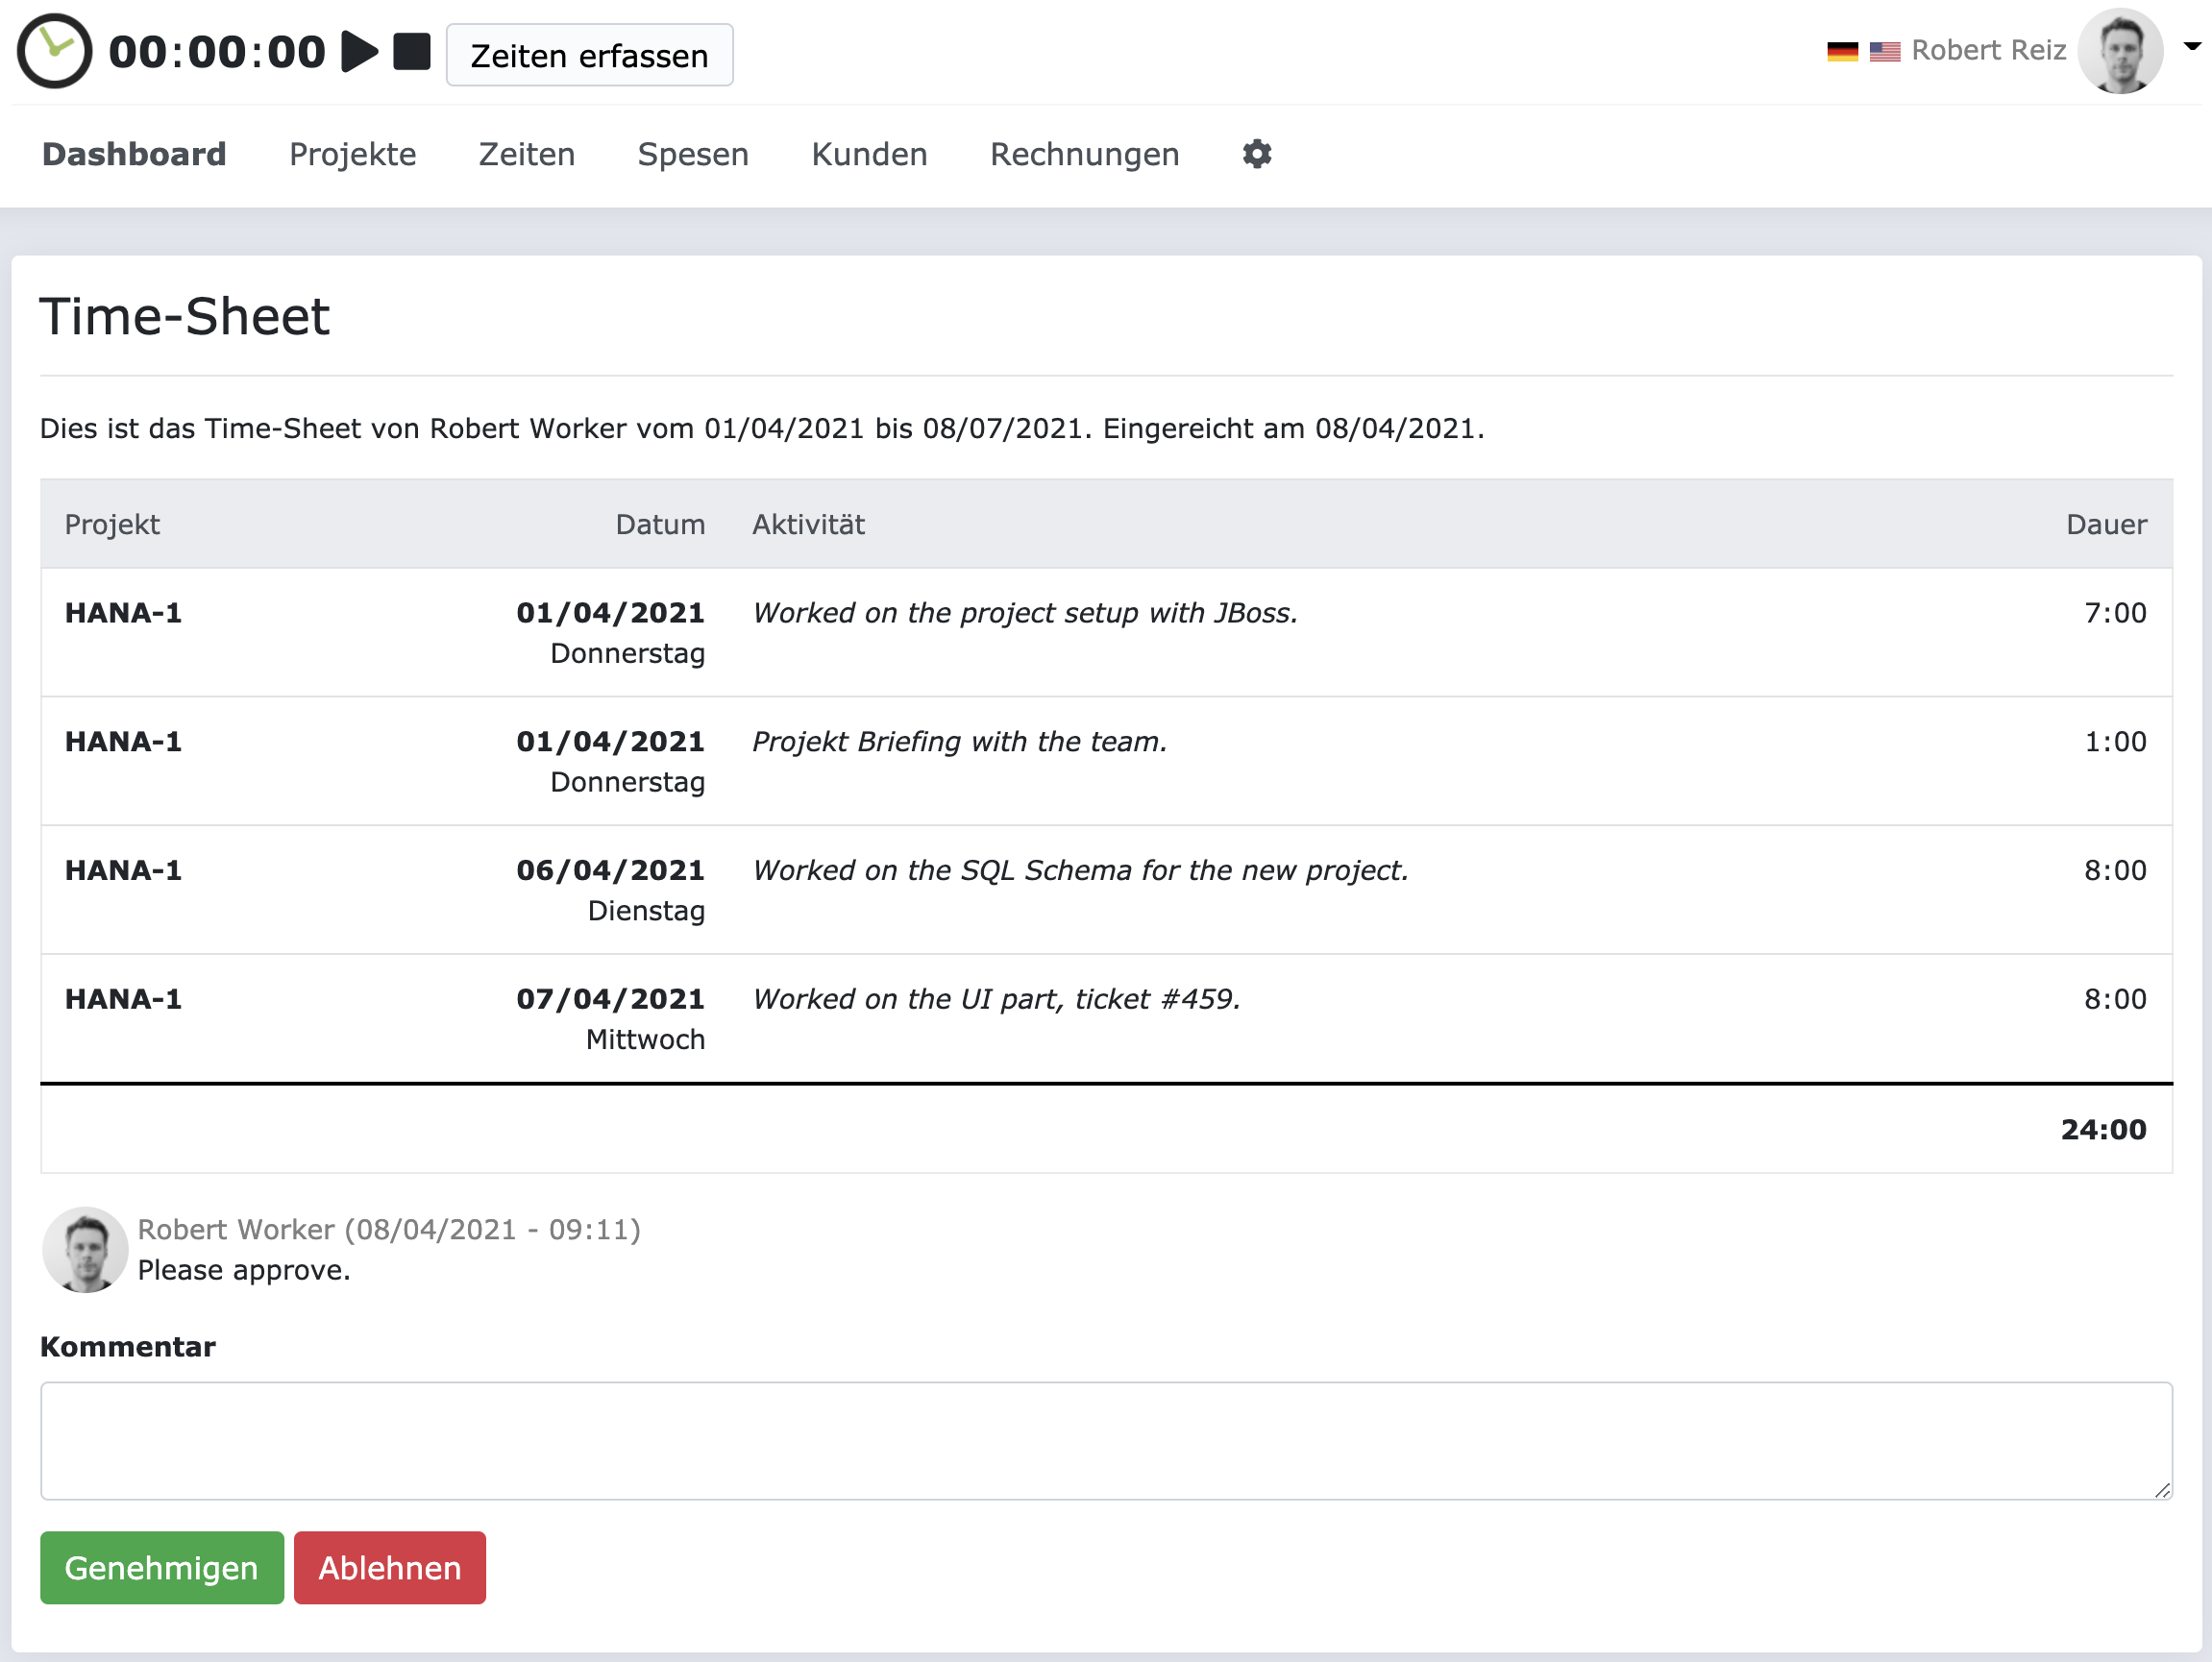
Task: Stop the timer with square button
Action: pos(411,52)
